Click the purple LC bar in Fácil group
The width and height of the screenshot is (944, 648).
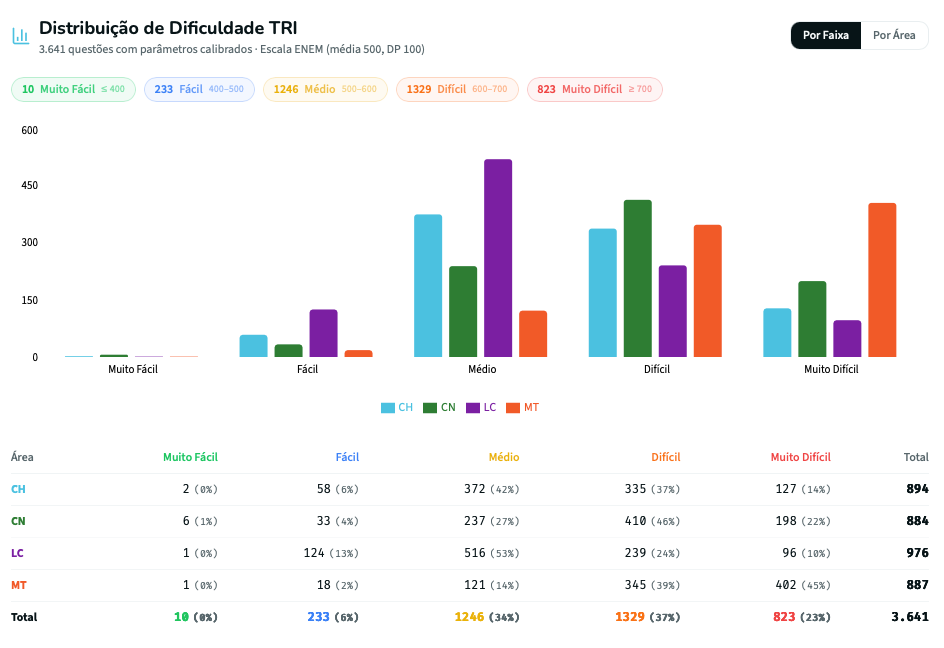pos(323,334)
